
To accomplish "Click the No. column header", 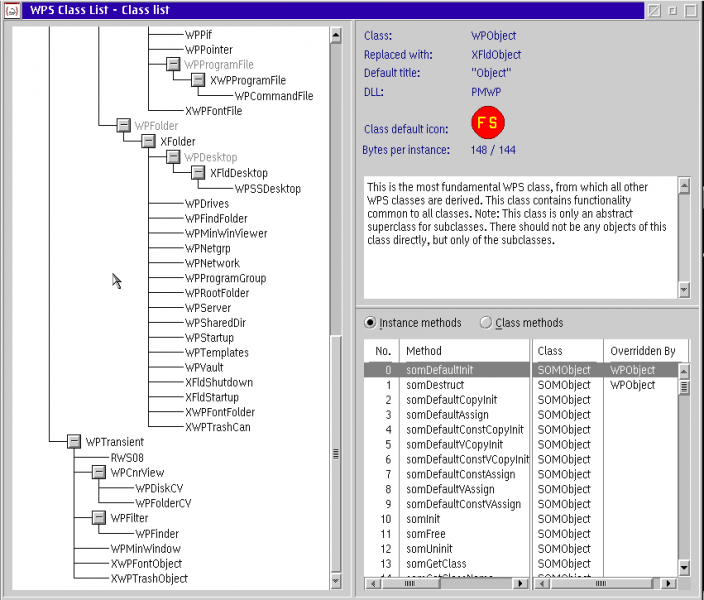I will pyautogui.click(x=382, y=351).
